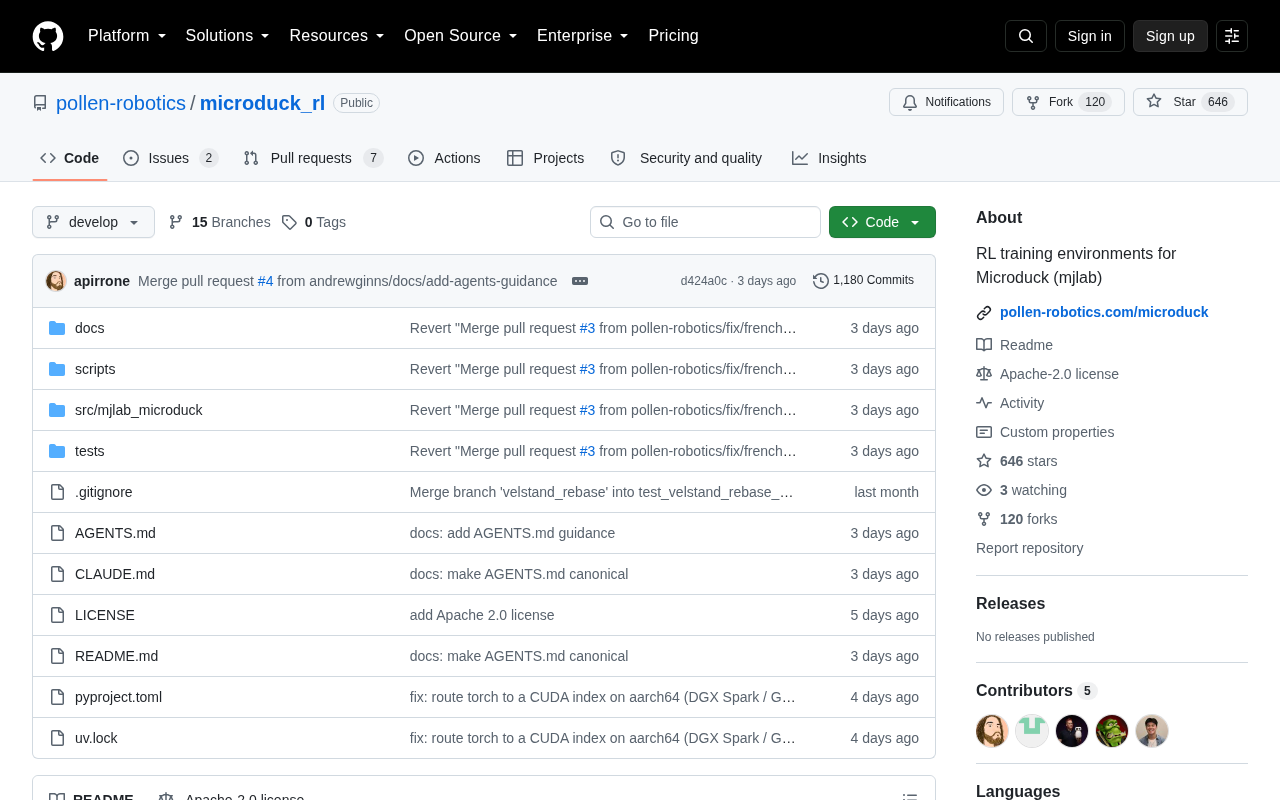Star the repository with Star button

pyautogui.click(x=1190, y=102)
